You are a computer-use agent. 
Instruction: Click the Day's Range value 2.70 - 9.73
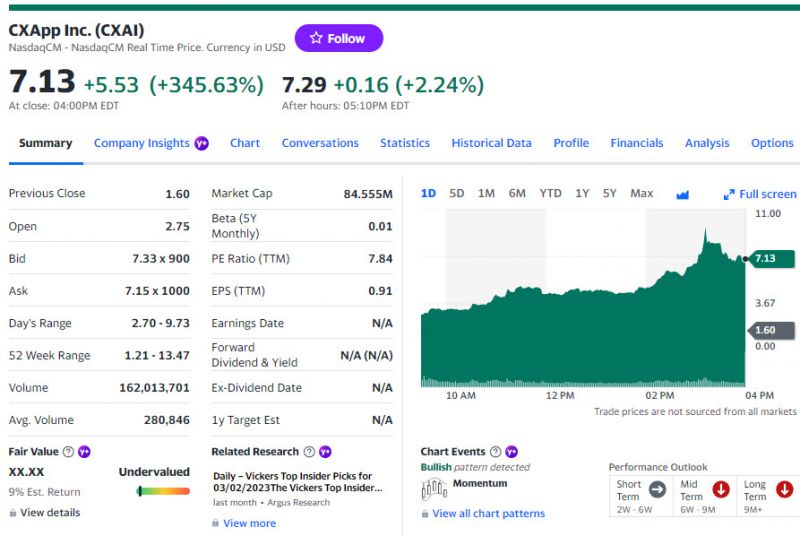160,323
